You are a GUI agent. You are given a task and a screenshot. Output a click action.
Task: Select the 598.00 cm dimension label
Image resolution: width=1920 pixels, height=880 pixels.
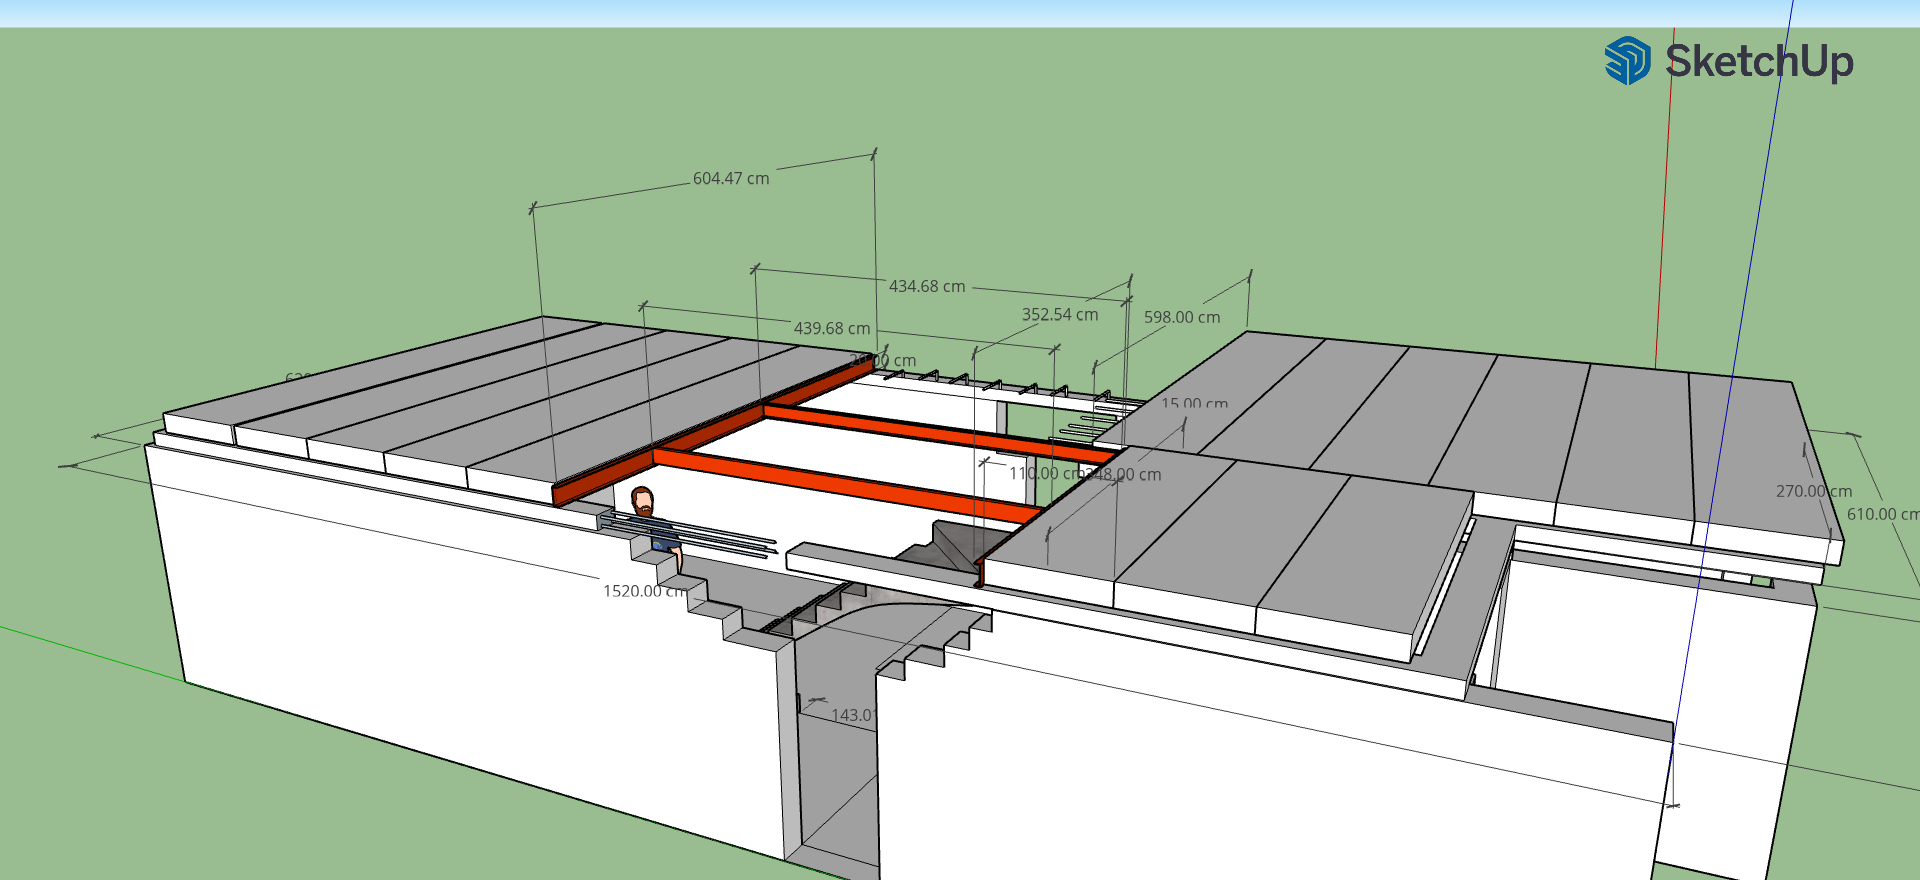tap(1182, 317)
